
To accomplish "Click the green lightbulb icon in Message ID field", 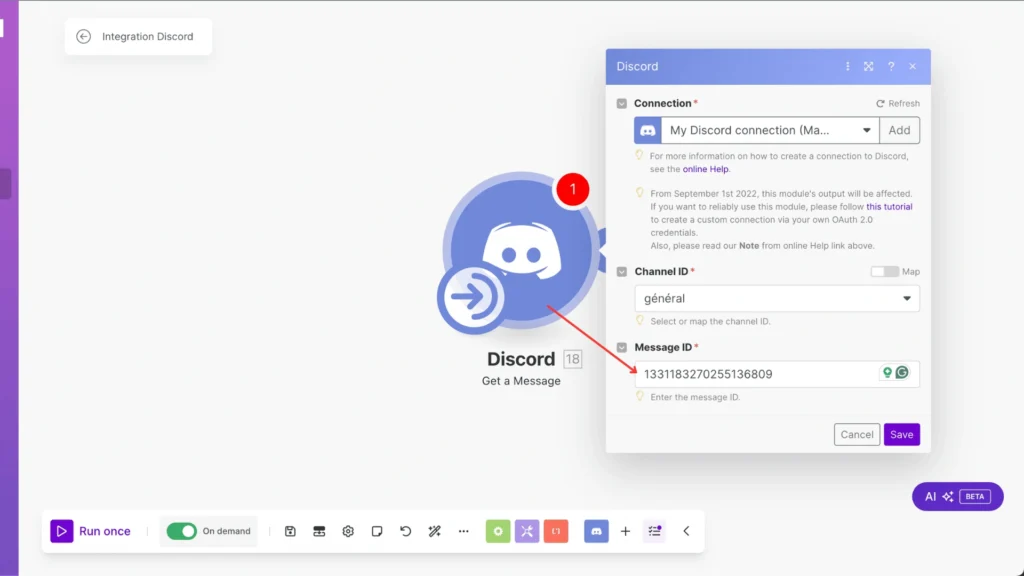I will [887, 372].
